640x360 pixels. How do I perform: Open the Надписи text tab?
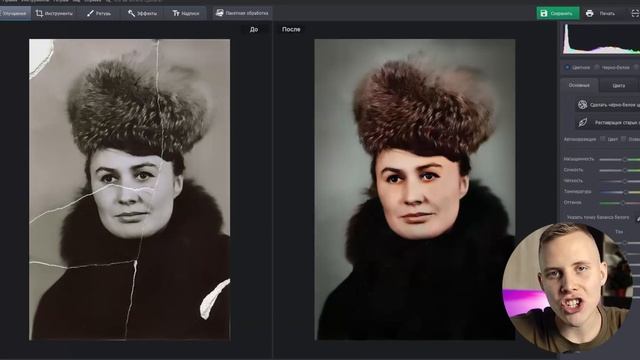(x=186, y=13)
